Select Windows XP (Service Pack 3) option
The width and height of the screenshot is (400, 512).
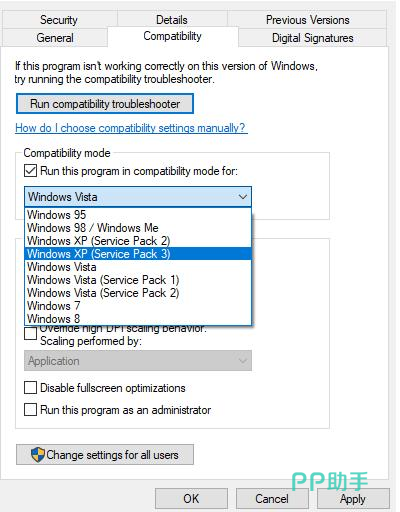tap(138, 254)
